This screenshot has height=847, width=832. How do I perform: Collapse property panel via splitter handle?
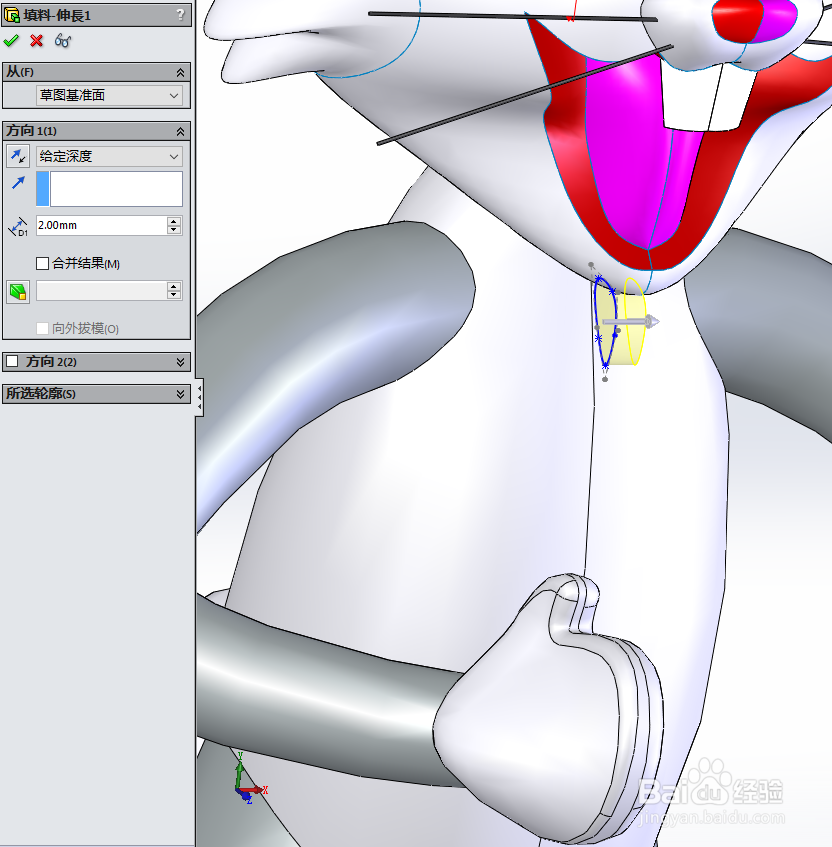tap(199, 397)
